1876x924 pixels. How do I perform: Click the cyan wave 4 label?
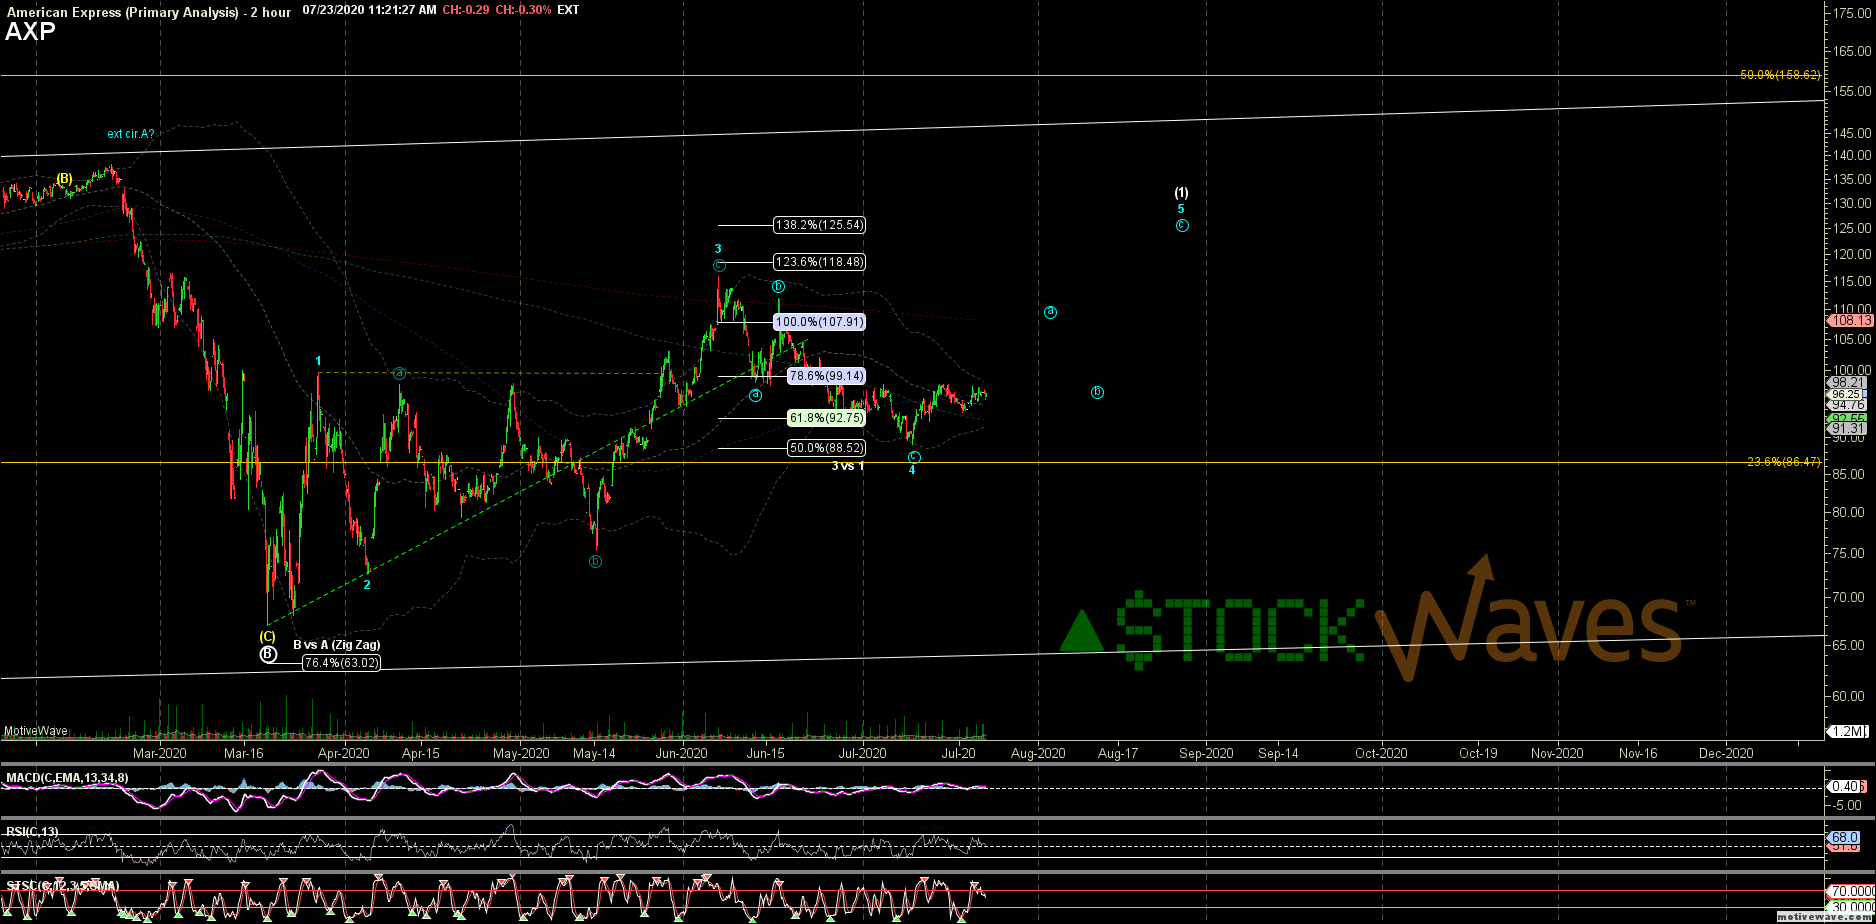pyautogui.click(x=912, y=470)
